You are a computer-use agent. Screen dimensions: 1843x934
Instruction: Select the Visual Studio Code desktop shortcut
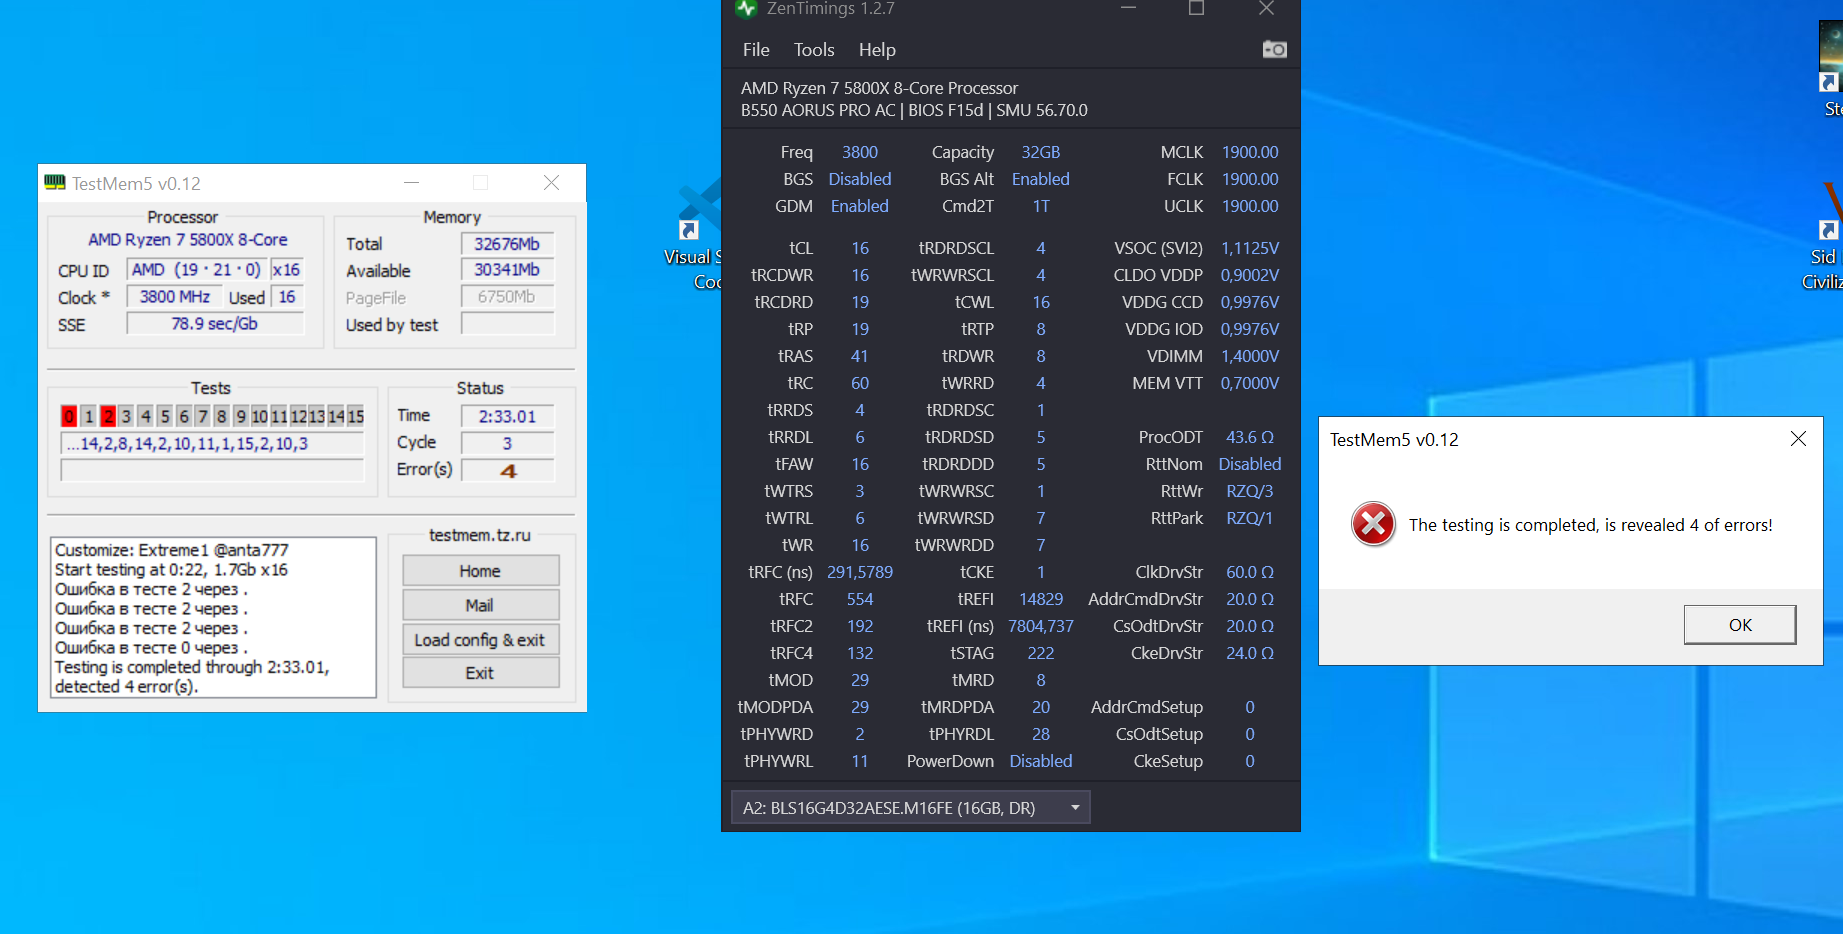click(697, 236)
